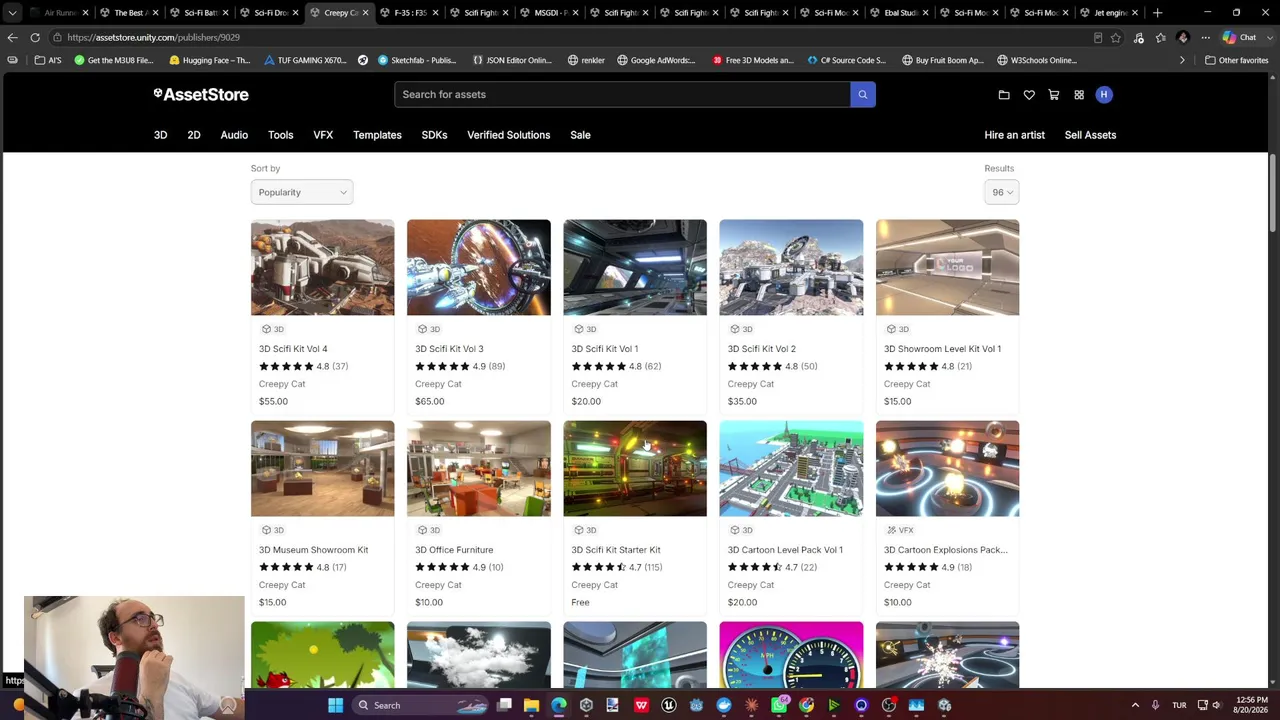Open the apps grid icon in header
Viewport: 1280px width, 720px height.
(x=1079, y=95)
